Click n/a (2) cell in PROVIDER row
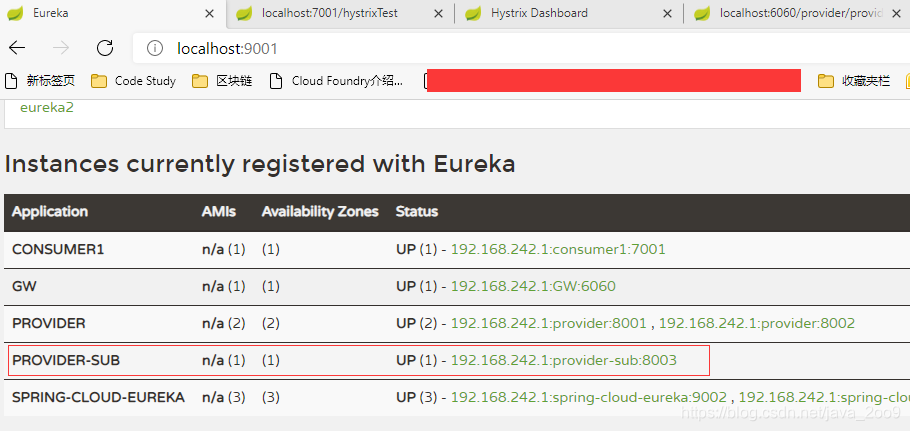The image size is (910, 431). (224, 323)
